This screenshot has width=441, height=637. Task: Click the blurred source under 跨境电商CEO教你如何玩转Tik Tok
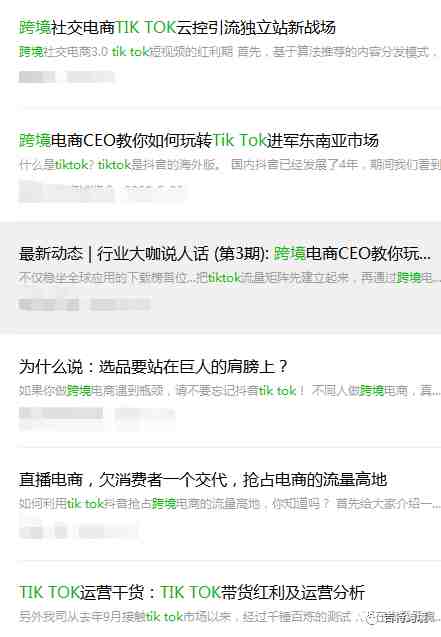coord(102,191)
